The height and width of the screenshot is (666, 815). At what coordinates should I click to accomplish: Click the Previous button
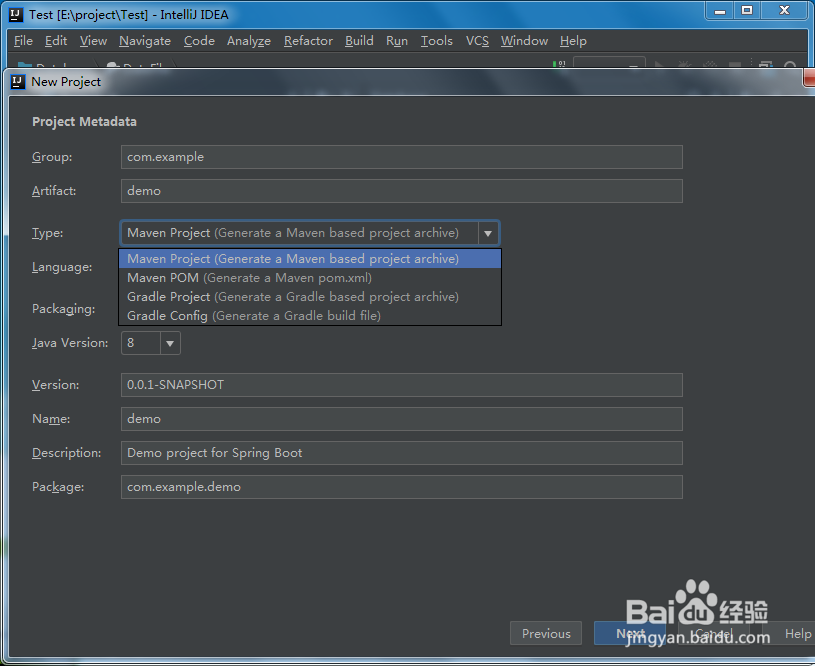[x=546, y=633]
